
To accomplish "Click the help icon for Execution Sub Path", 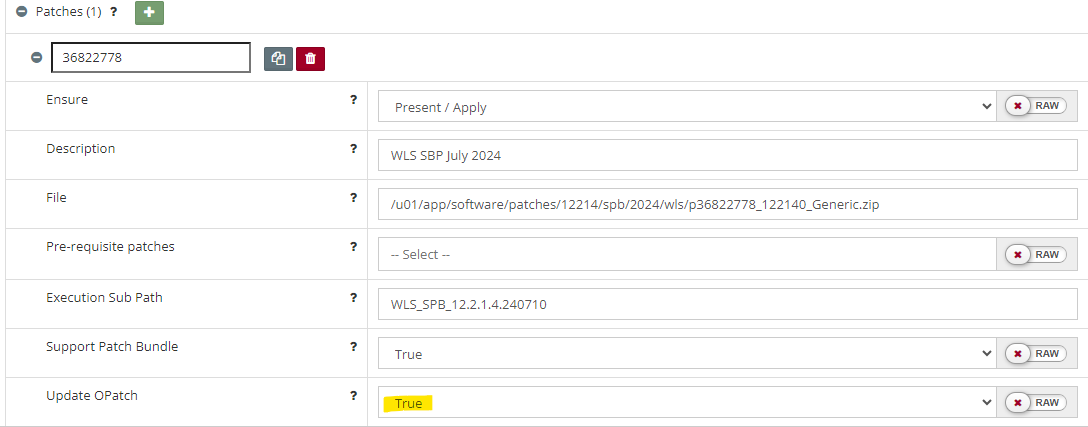I will coord(353,298).
